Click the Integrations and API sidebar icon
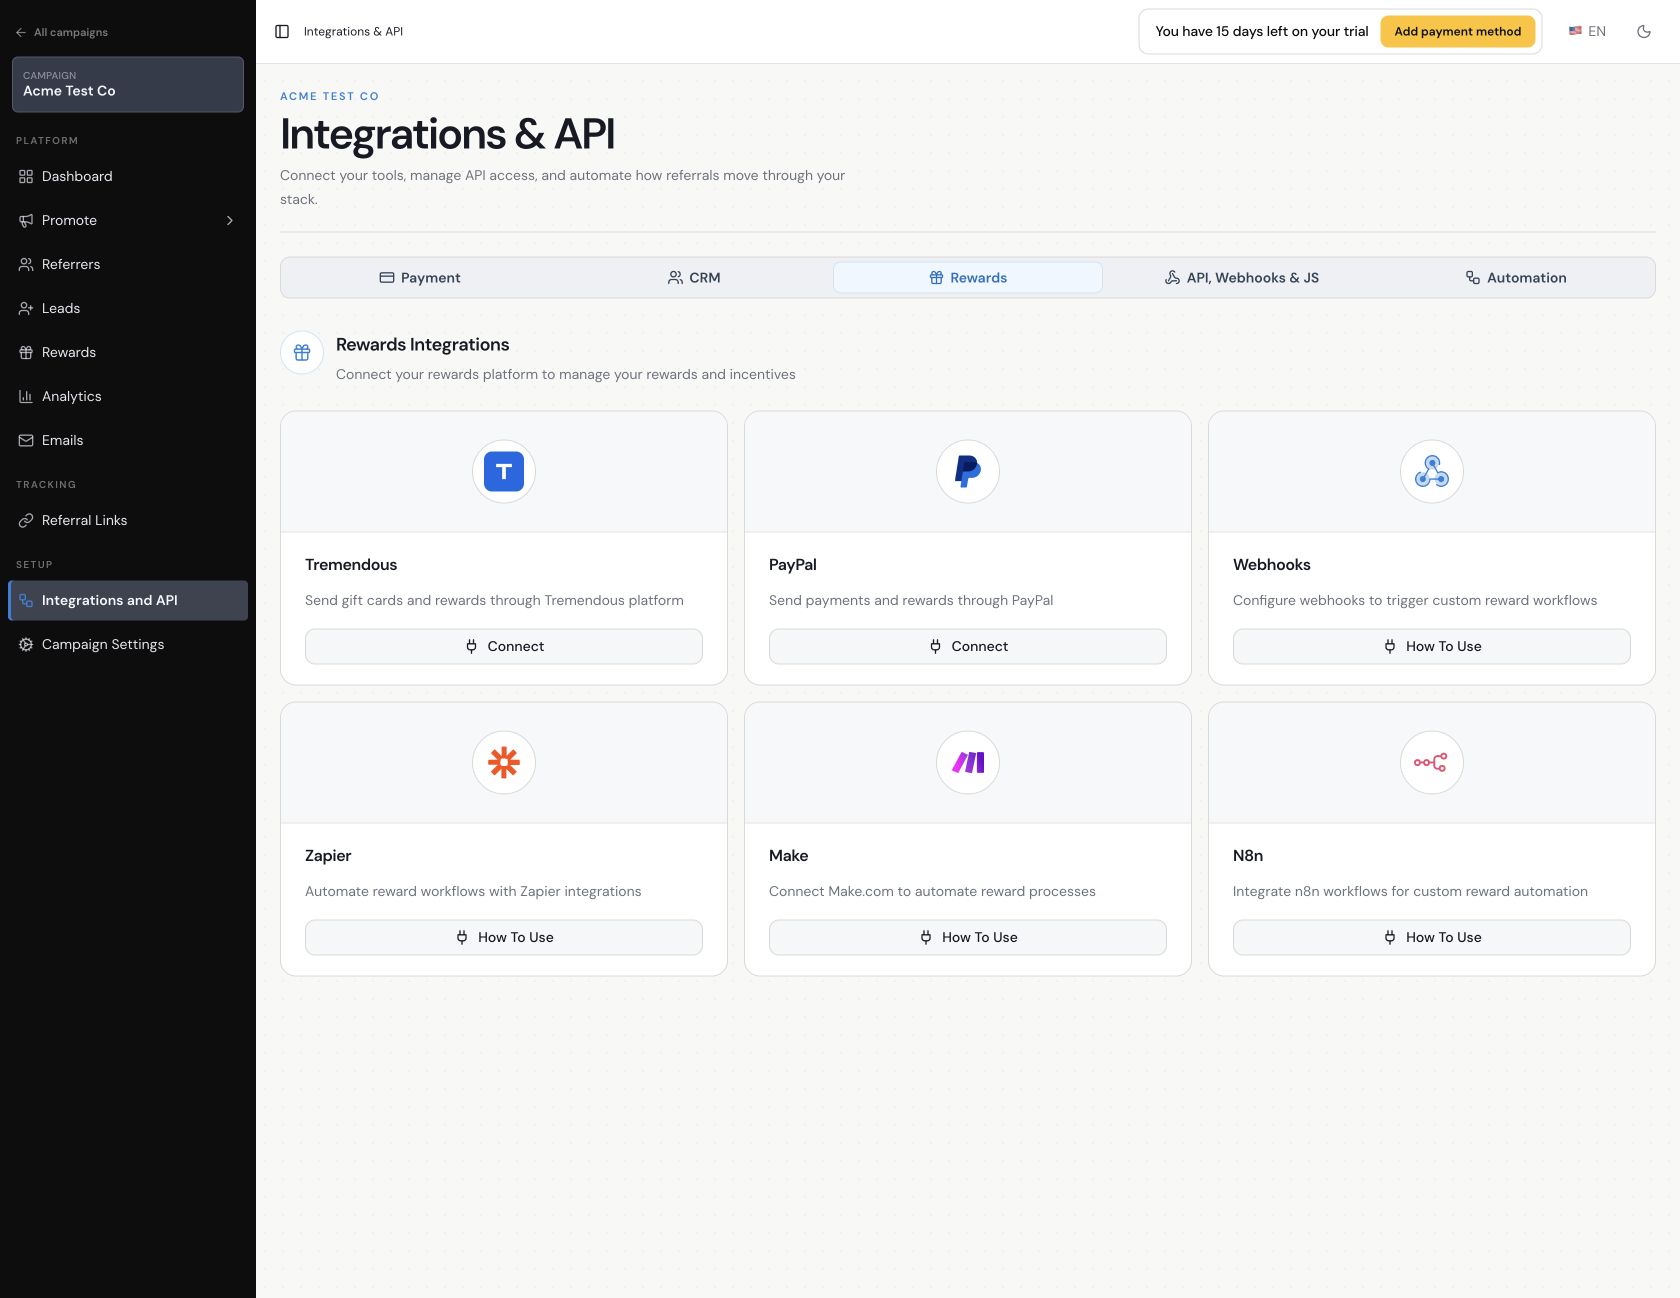This screenshot has width=1680, height=1298. point(26,600)
